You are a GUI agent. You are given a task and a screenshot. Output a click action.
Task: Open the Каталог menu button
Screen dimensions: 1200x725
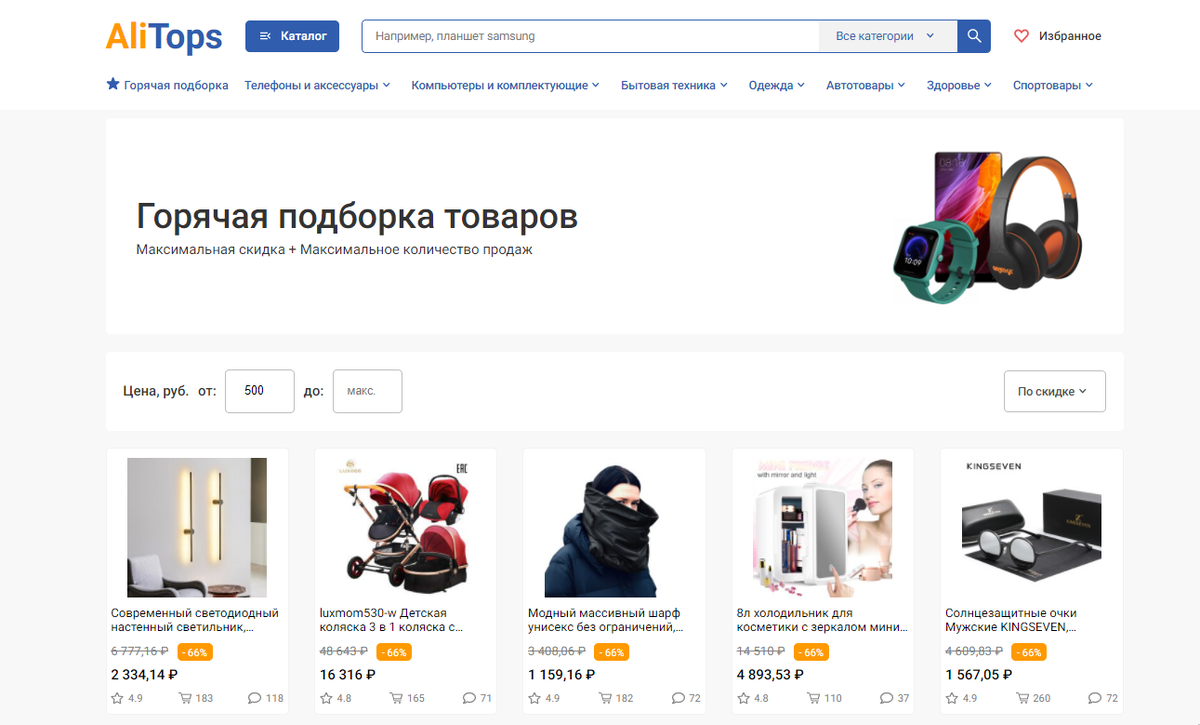click(x=293, y=36)
